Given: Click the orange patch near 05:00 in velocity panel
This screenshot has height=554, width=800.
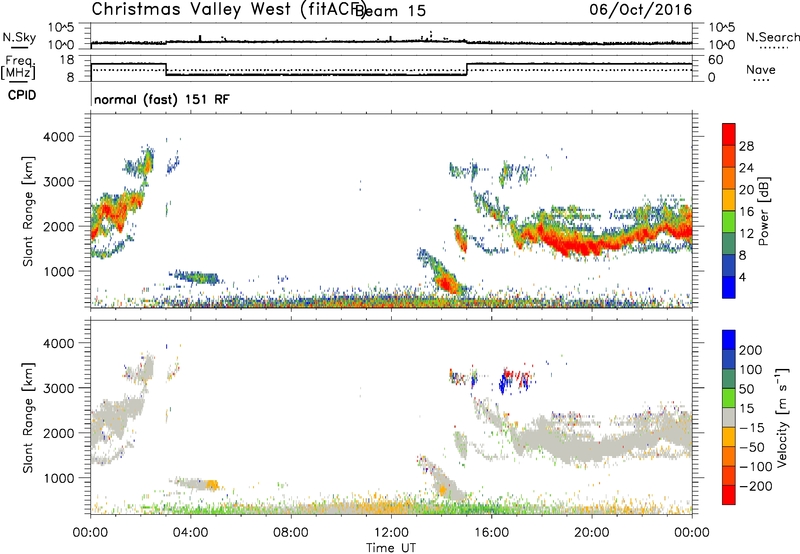Looking at the screenshot, I should 211,484.
